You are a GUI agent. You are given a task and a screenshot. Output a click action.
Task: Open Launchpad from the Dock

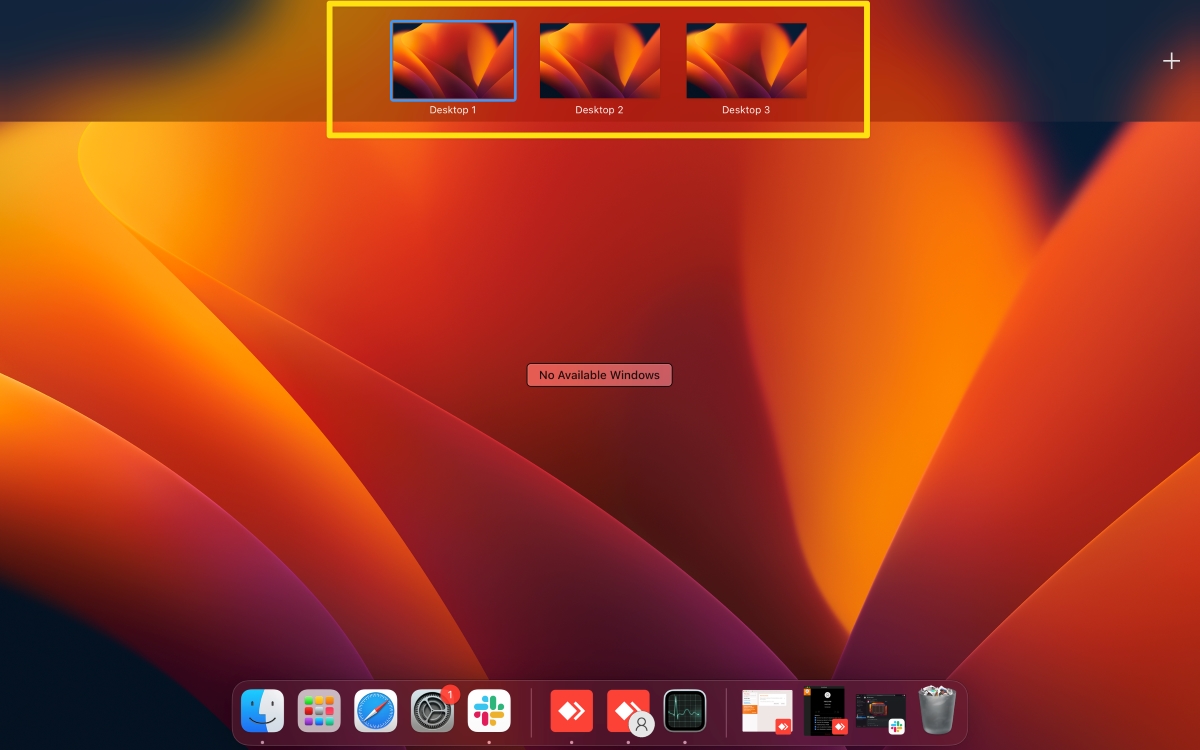[318, 711]
